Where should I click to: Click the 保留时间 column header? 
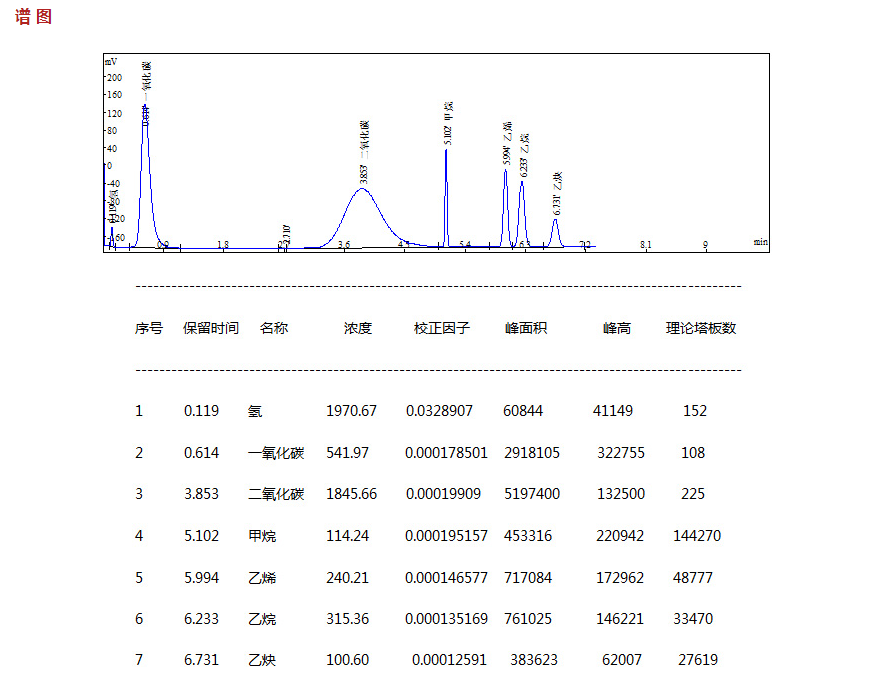click(x=211, y=328)
